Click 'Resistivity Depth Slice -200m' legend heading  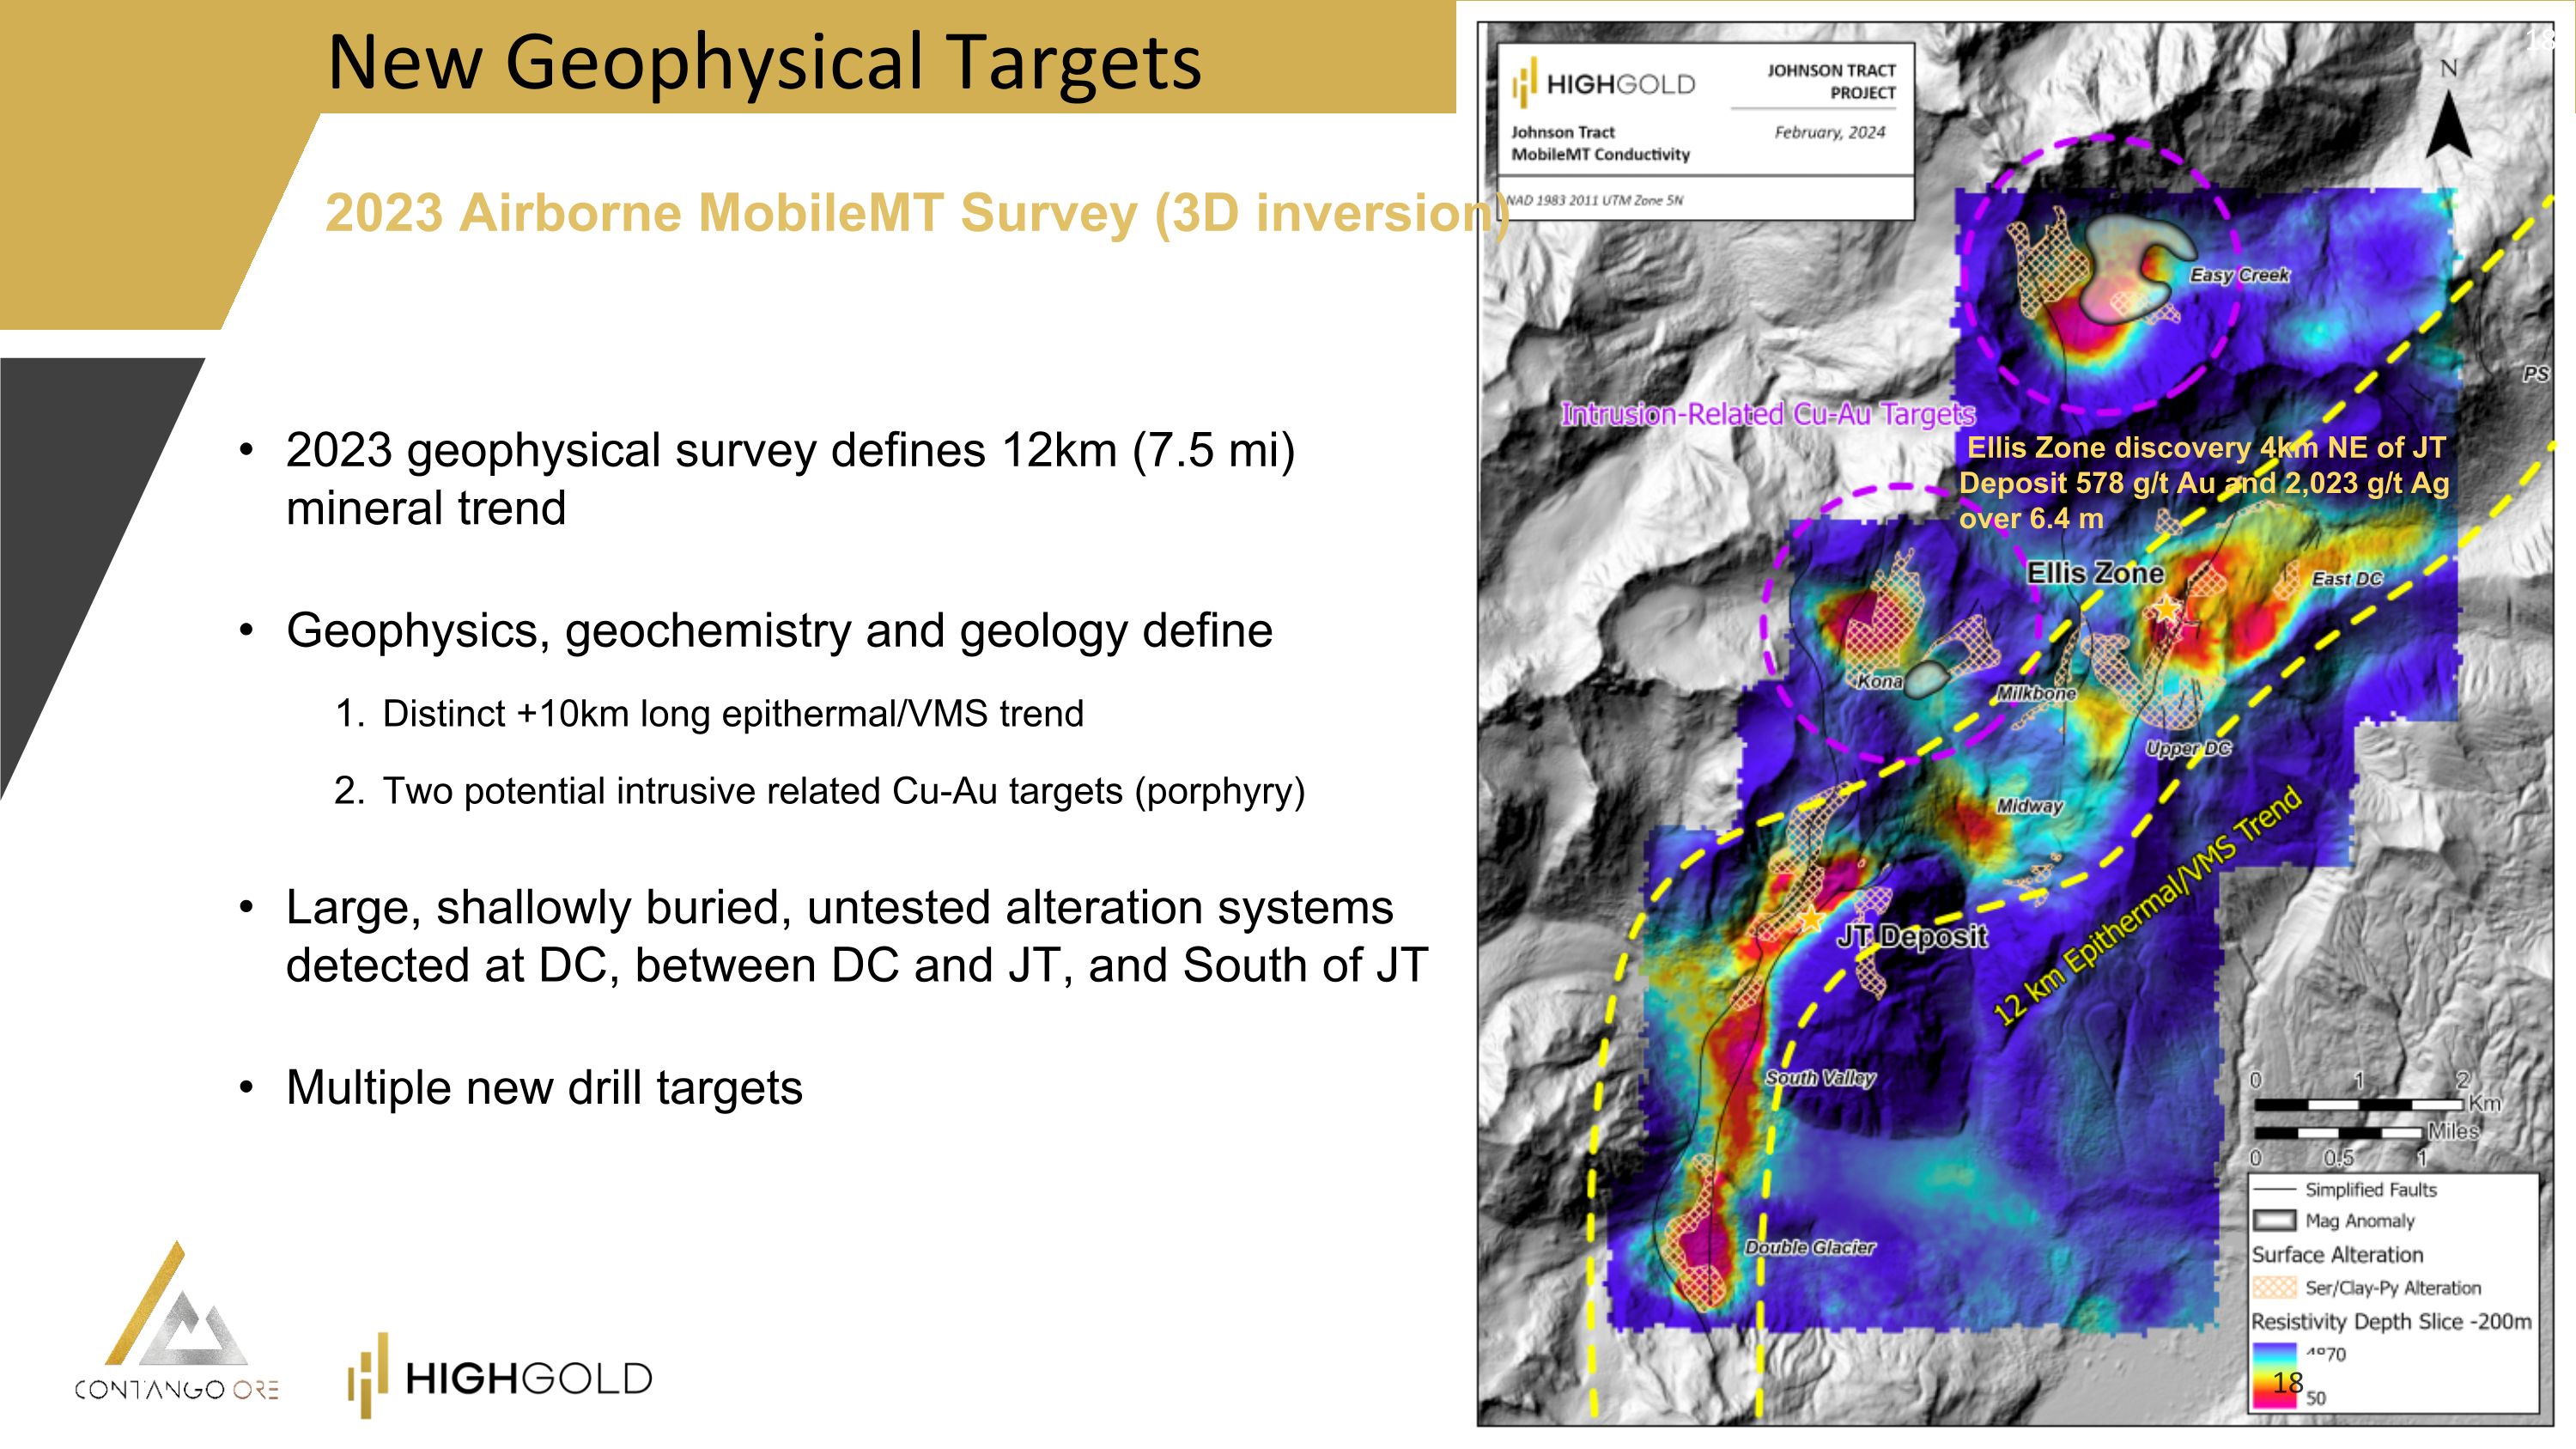click(2391, 1321)
